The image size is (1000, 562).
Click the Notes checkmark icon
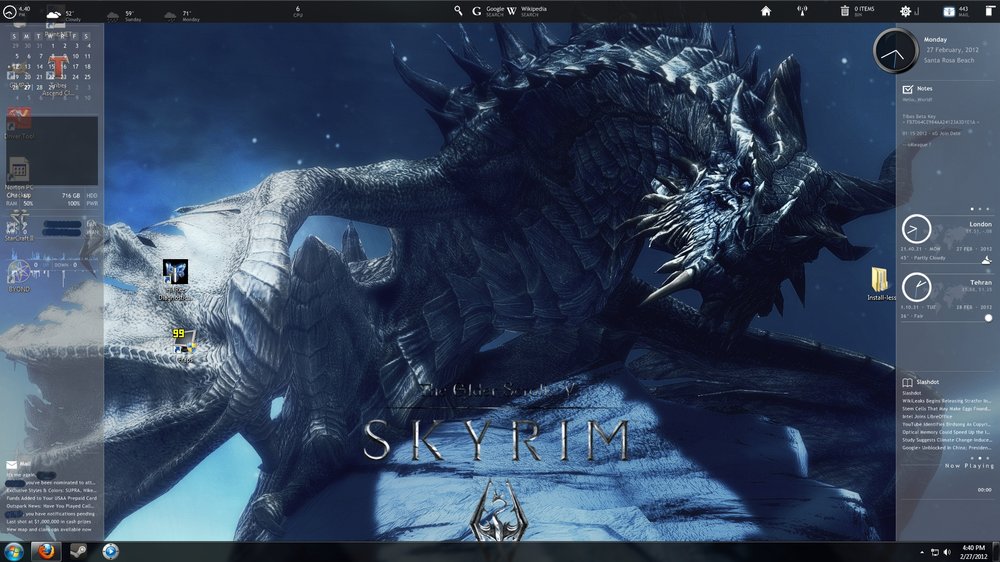point(908,89)
